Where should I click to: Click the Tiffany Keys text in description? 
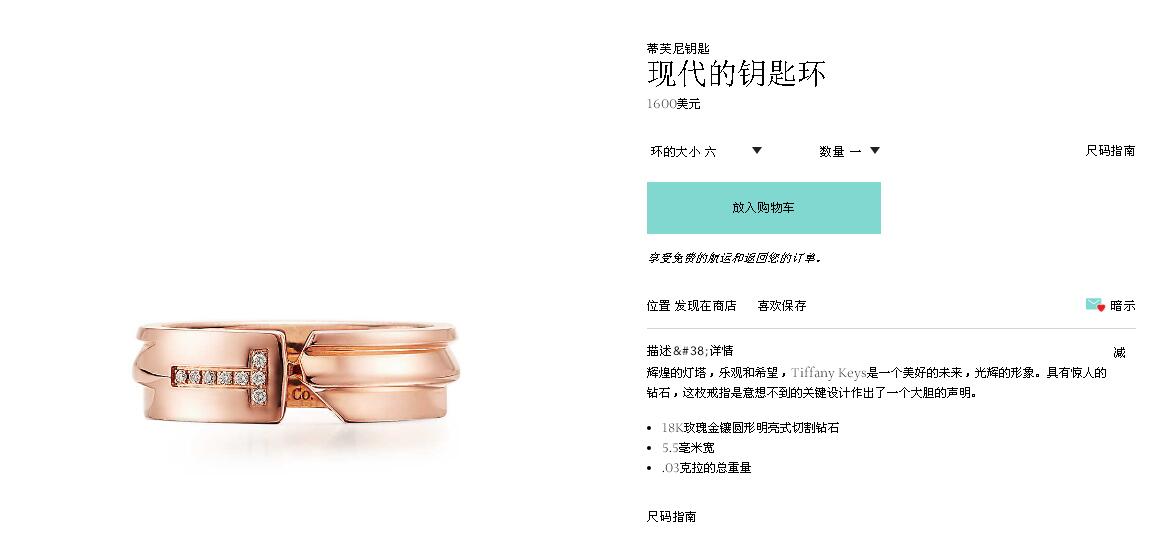click(x=829, y=372)
